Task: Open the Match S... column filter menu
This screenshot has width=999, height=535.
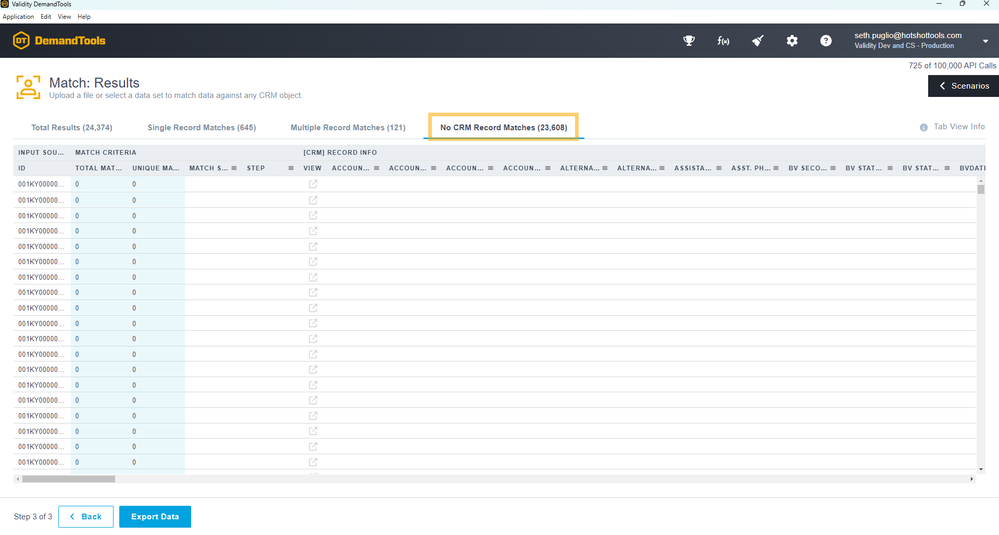Action: click(x=234, y=168)
